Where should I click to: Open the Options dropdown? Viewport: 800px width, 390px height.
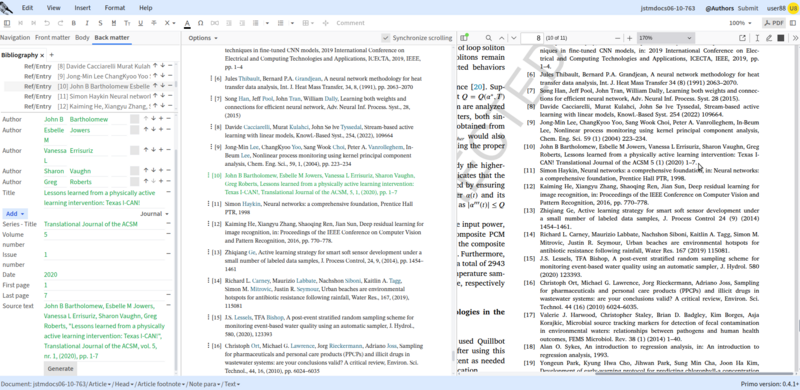[x=203, y=38]
